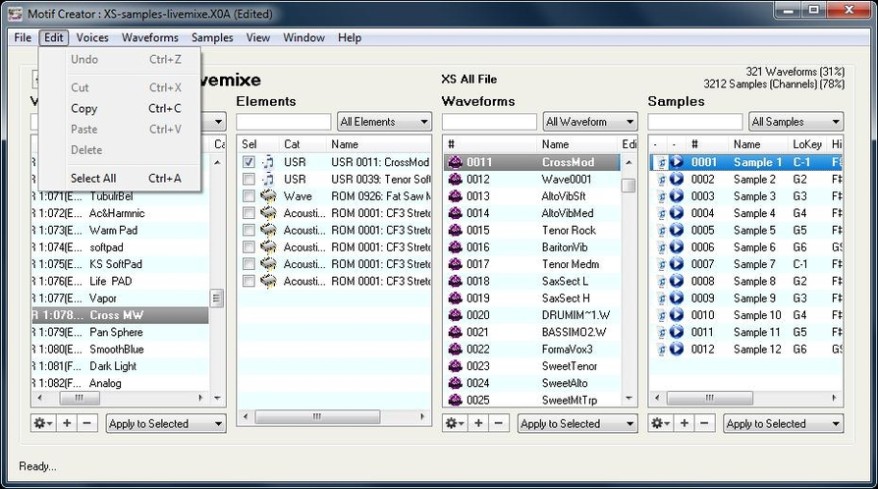The width and height of the screenshot is (878, 489).
Task: Click the Samples search field
Action: point(695,122)
